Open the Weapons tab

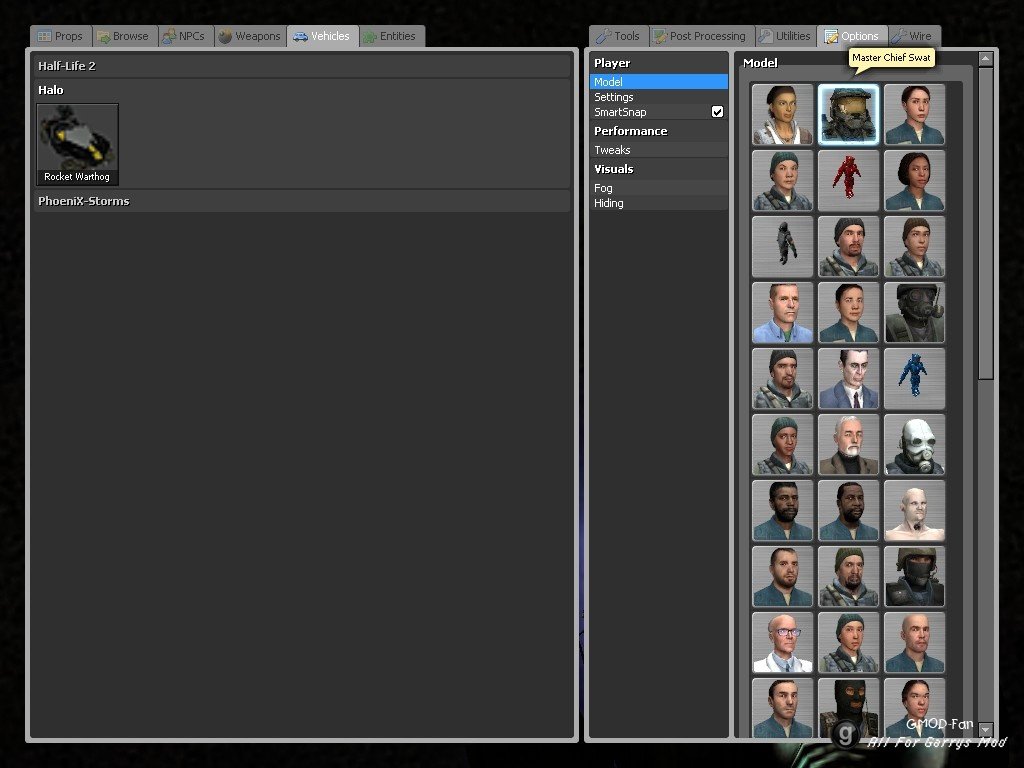pos(250,37)
